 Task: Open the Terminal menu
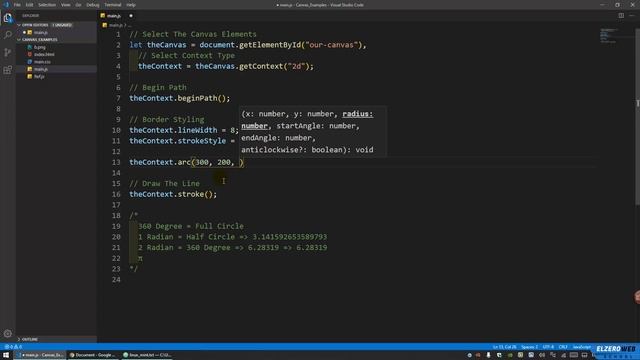click(113, 5)
